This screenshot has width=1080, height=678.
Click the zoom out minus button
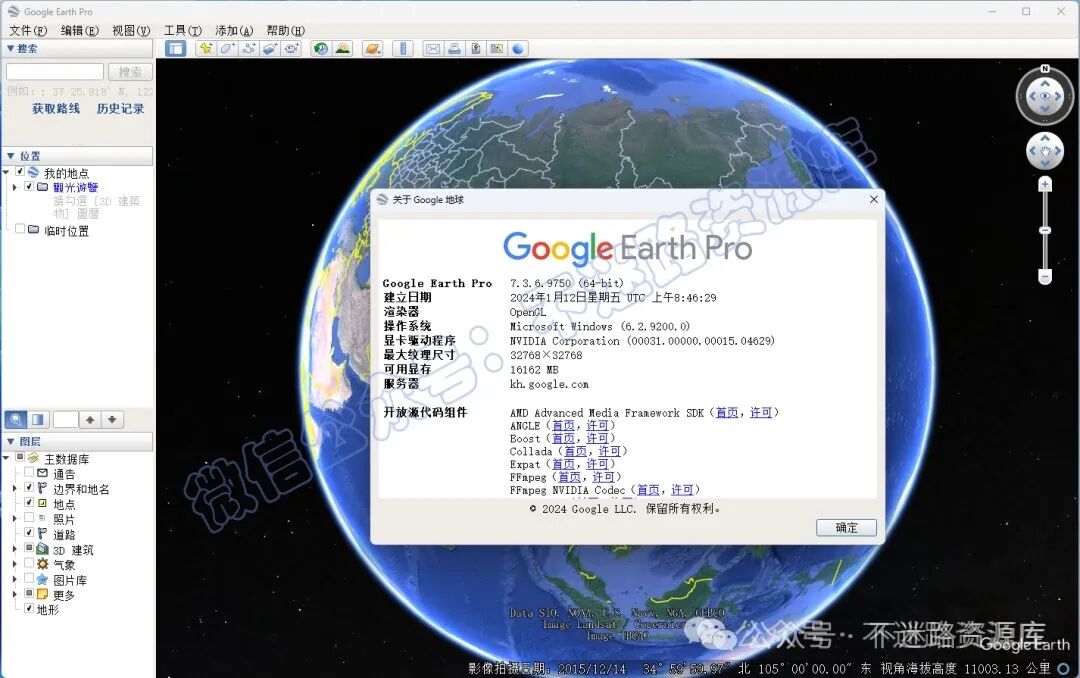click(1045, 277)
